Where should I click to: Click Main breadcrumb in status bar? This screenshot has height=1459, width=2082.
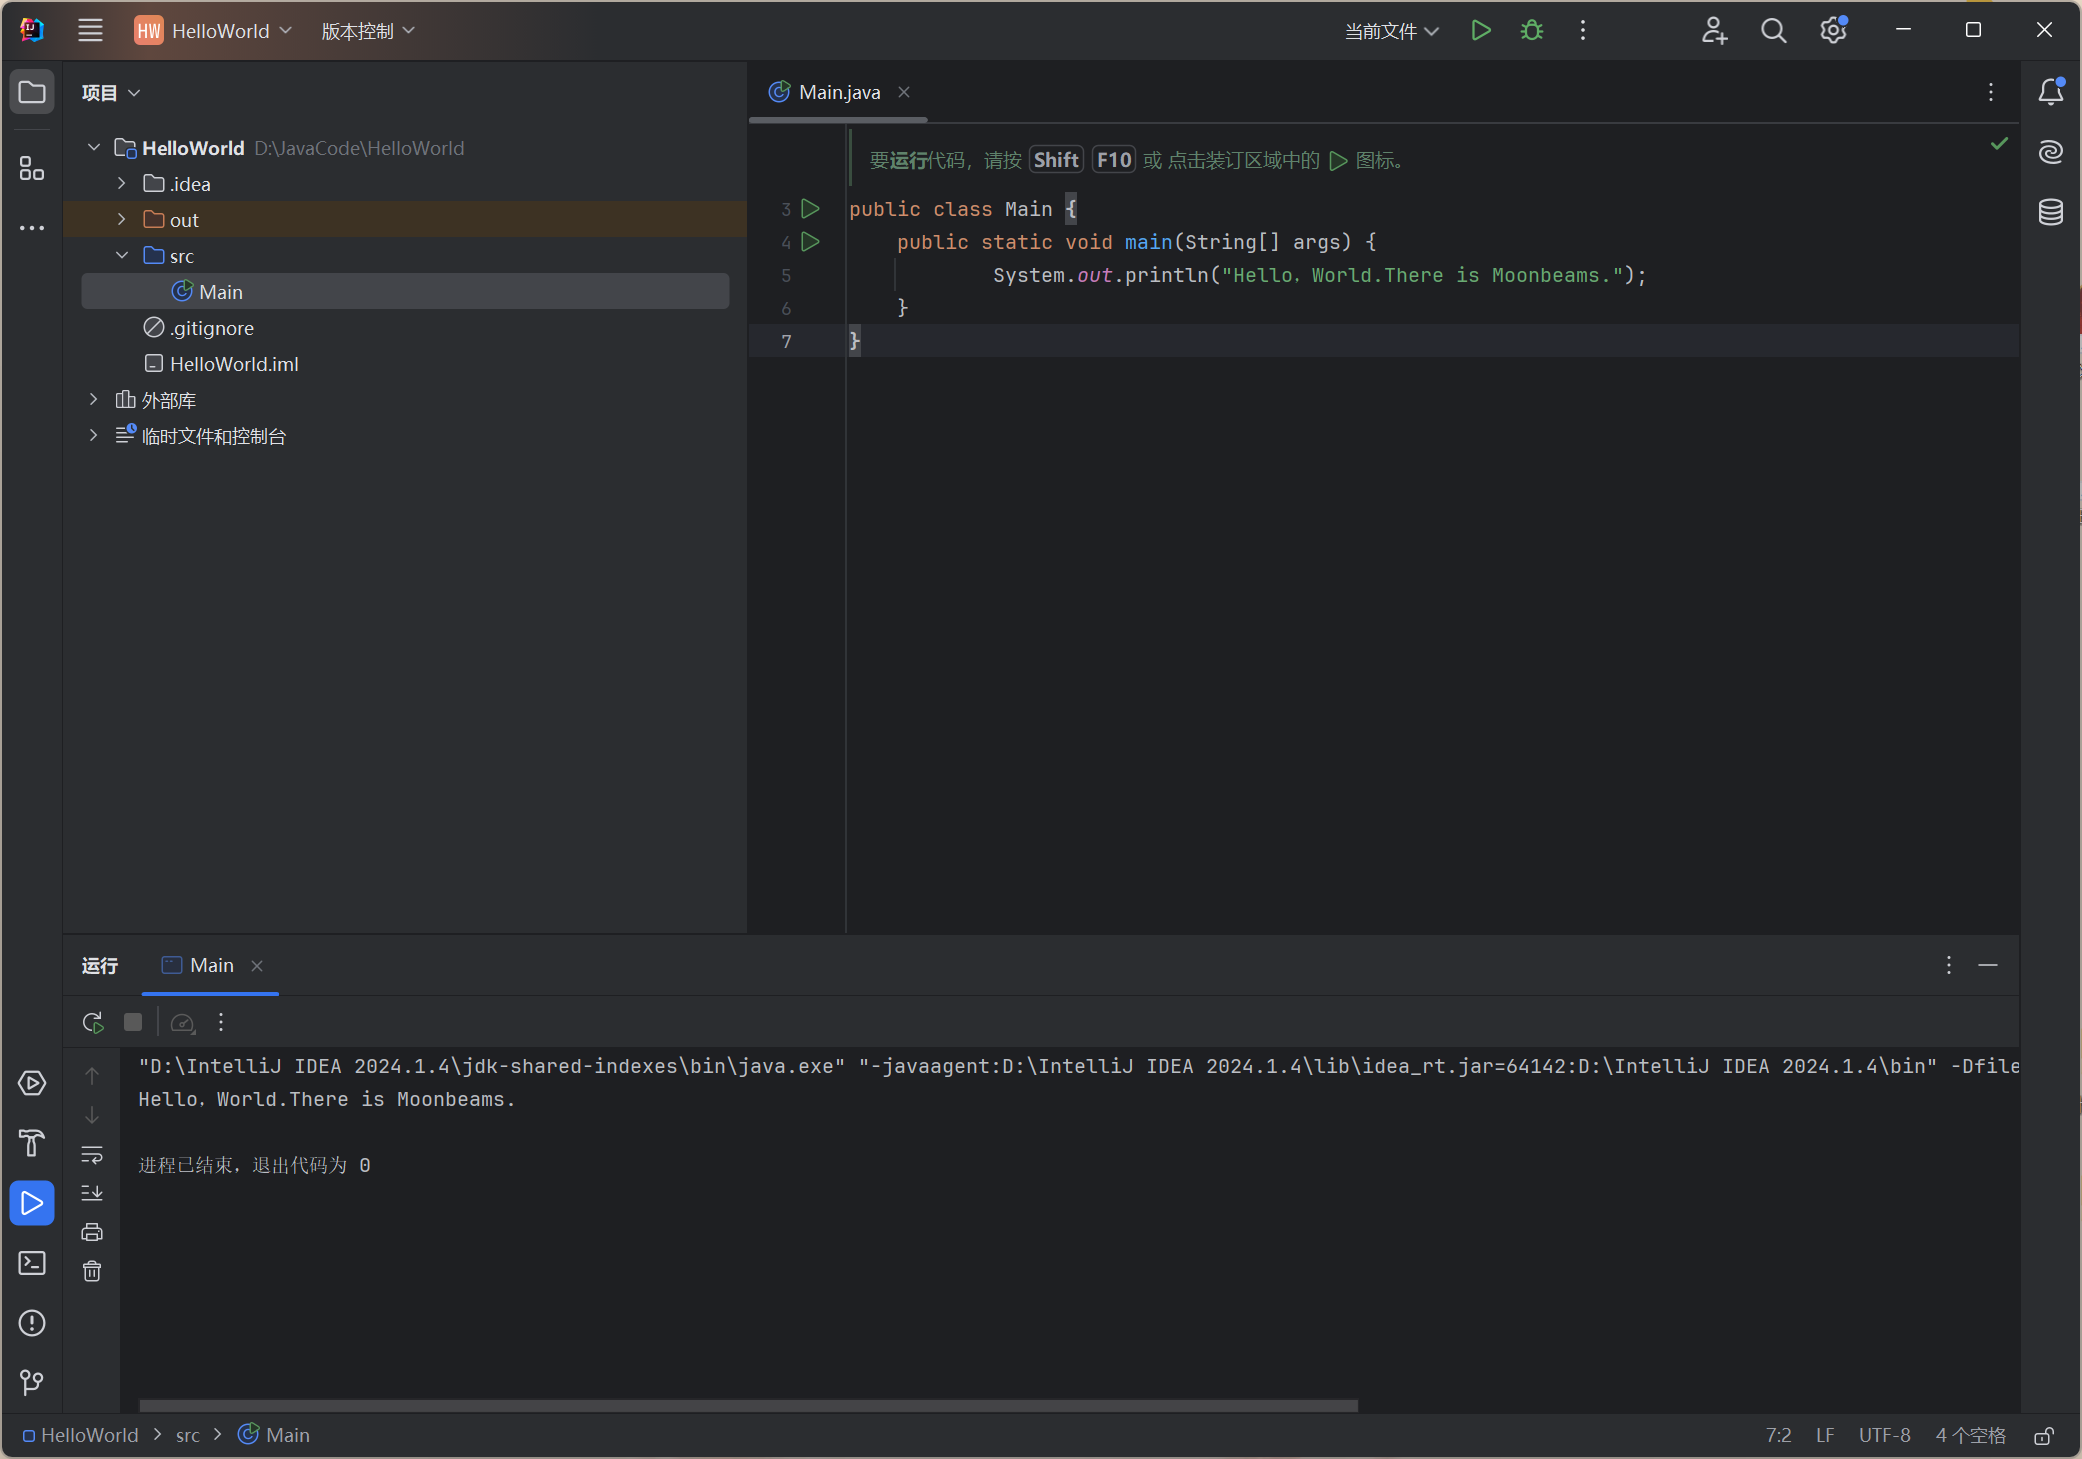274,1435
